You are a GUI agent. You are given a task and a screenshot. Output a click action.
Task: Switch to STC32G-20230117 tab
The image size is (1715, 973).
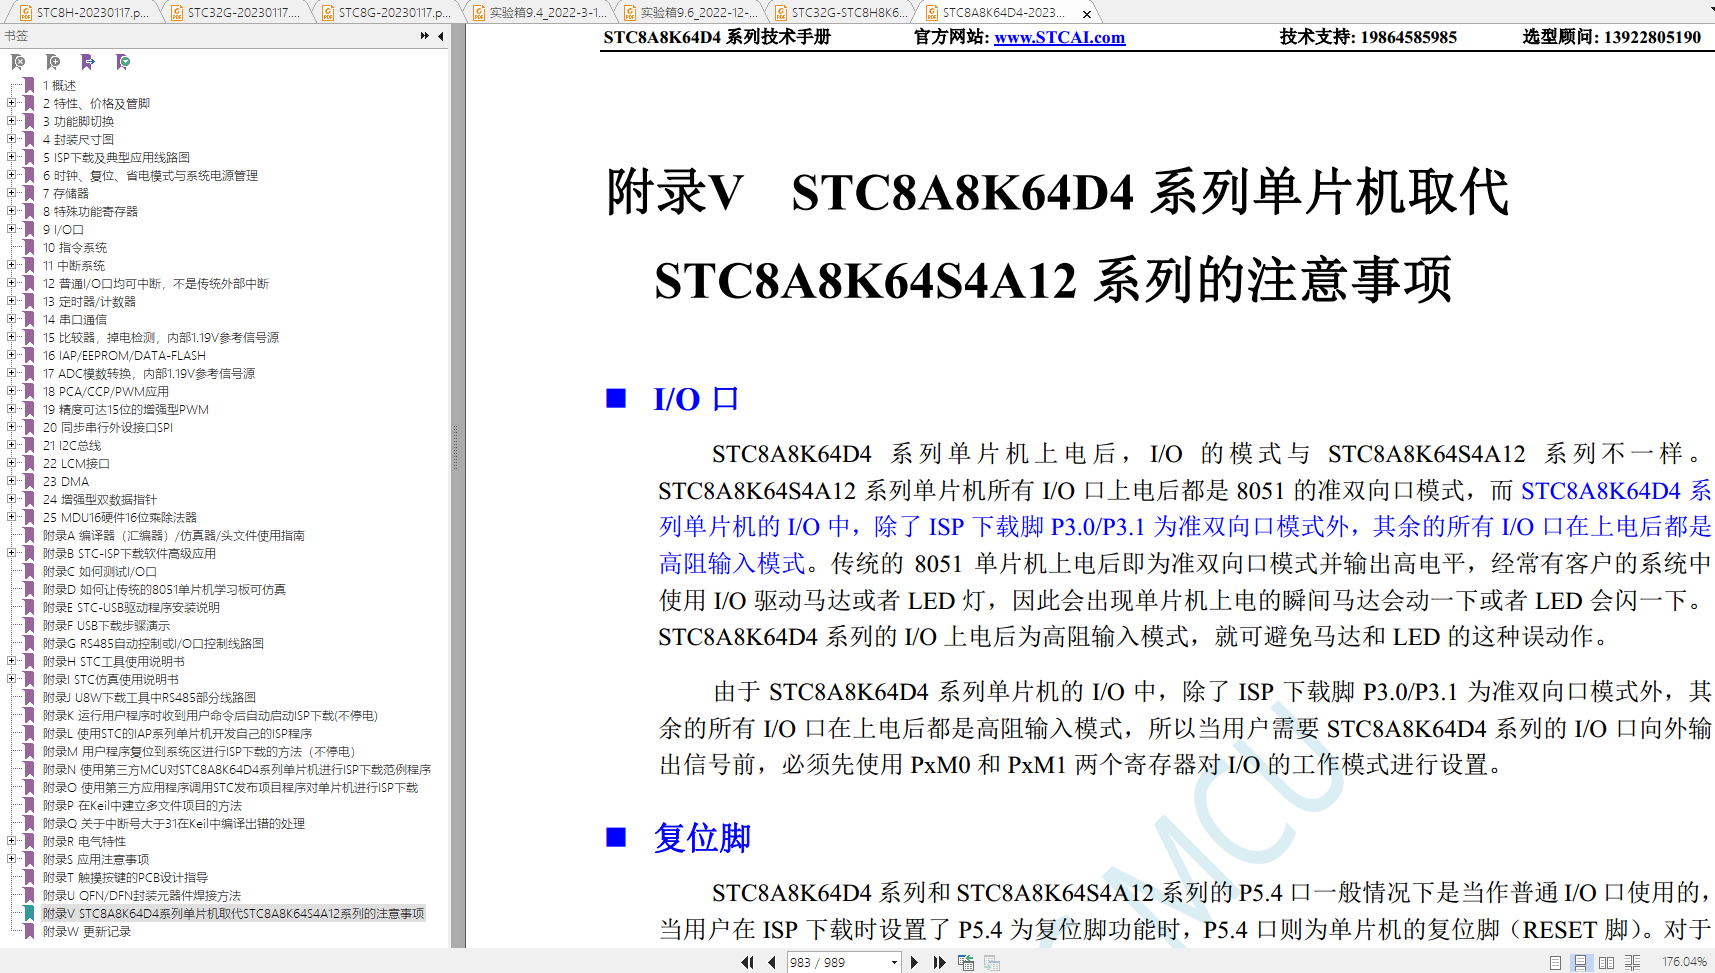click(235, 13)
